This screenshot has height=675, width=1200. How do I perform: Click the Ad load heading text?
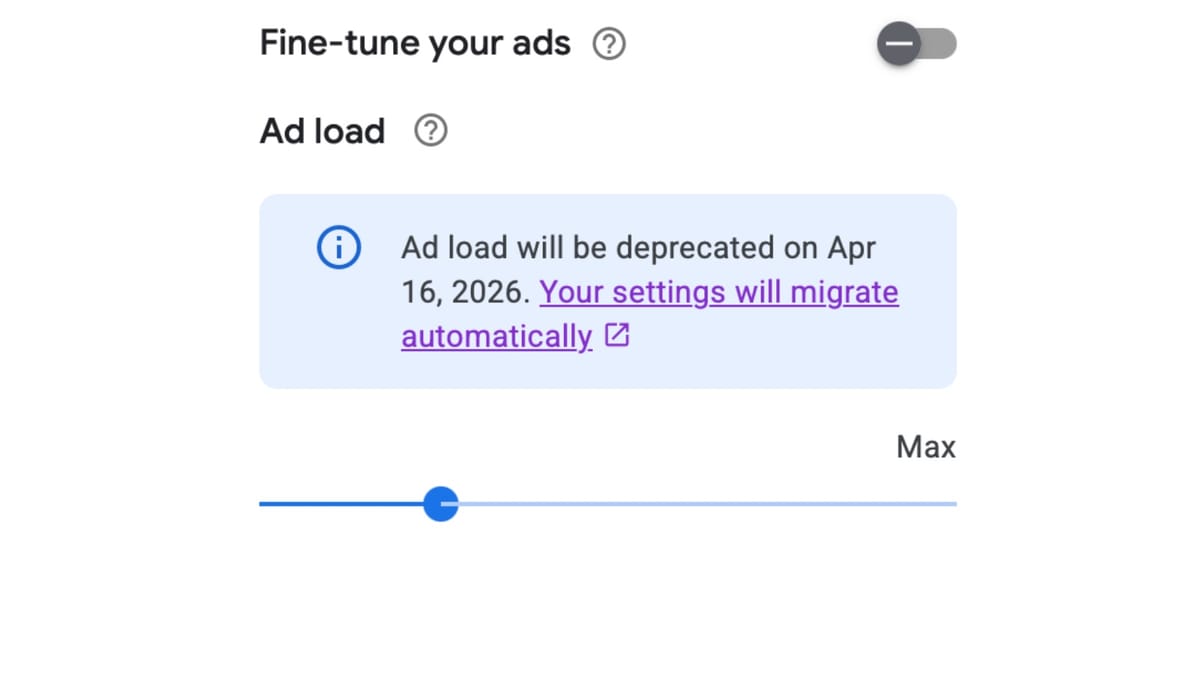click(x=322, y=130)
